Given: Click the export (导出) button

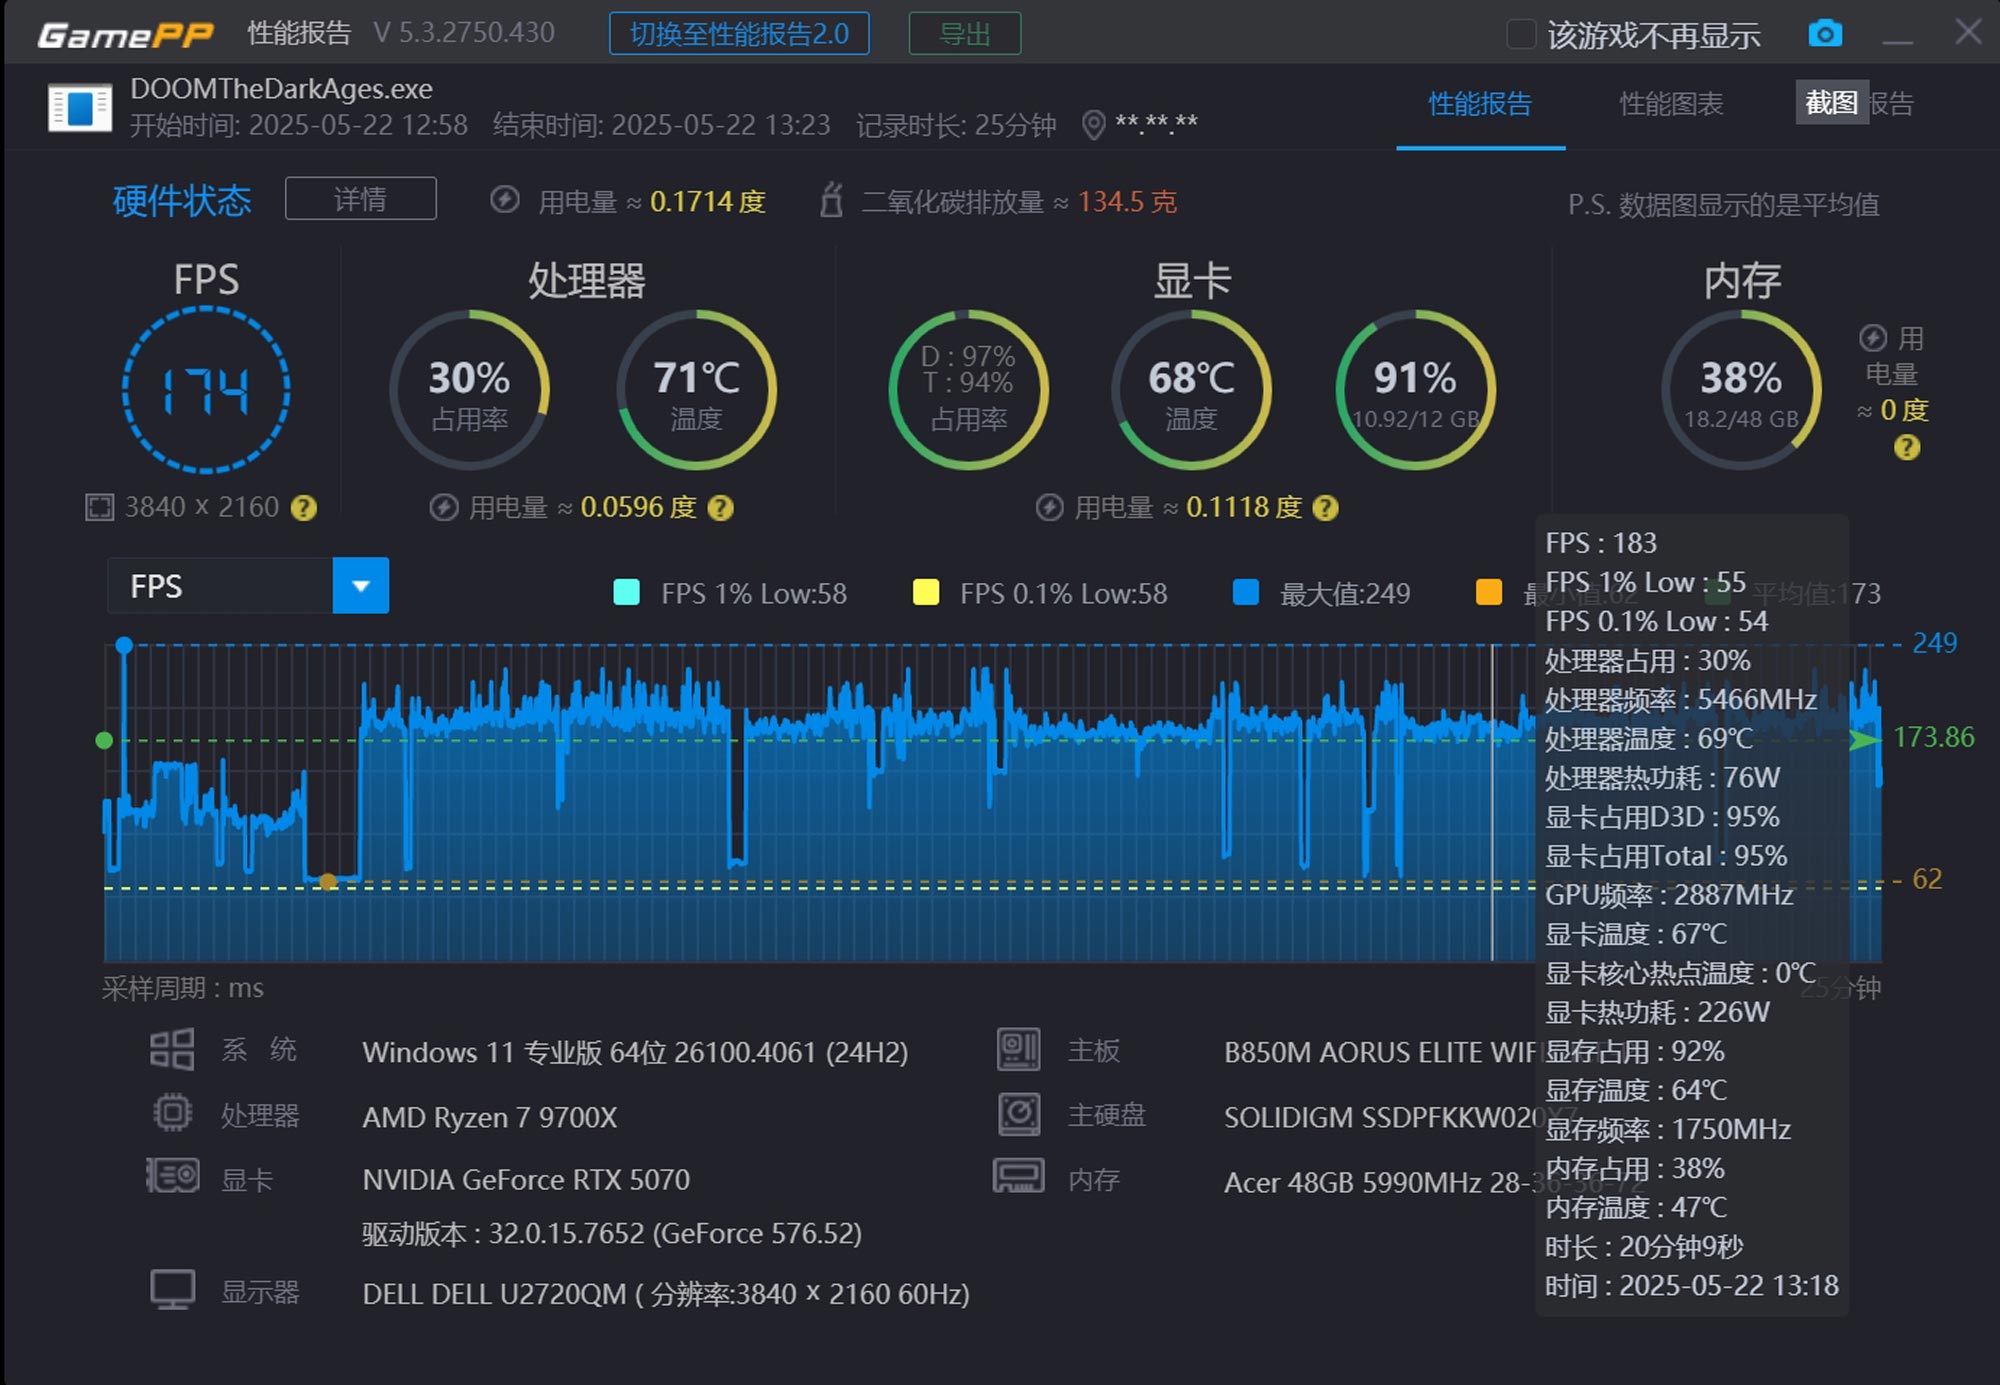Looking at the screenshot, I should click(964, 34).
